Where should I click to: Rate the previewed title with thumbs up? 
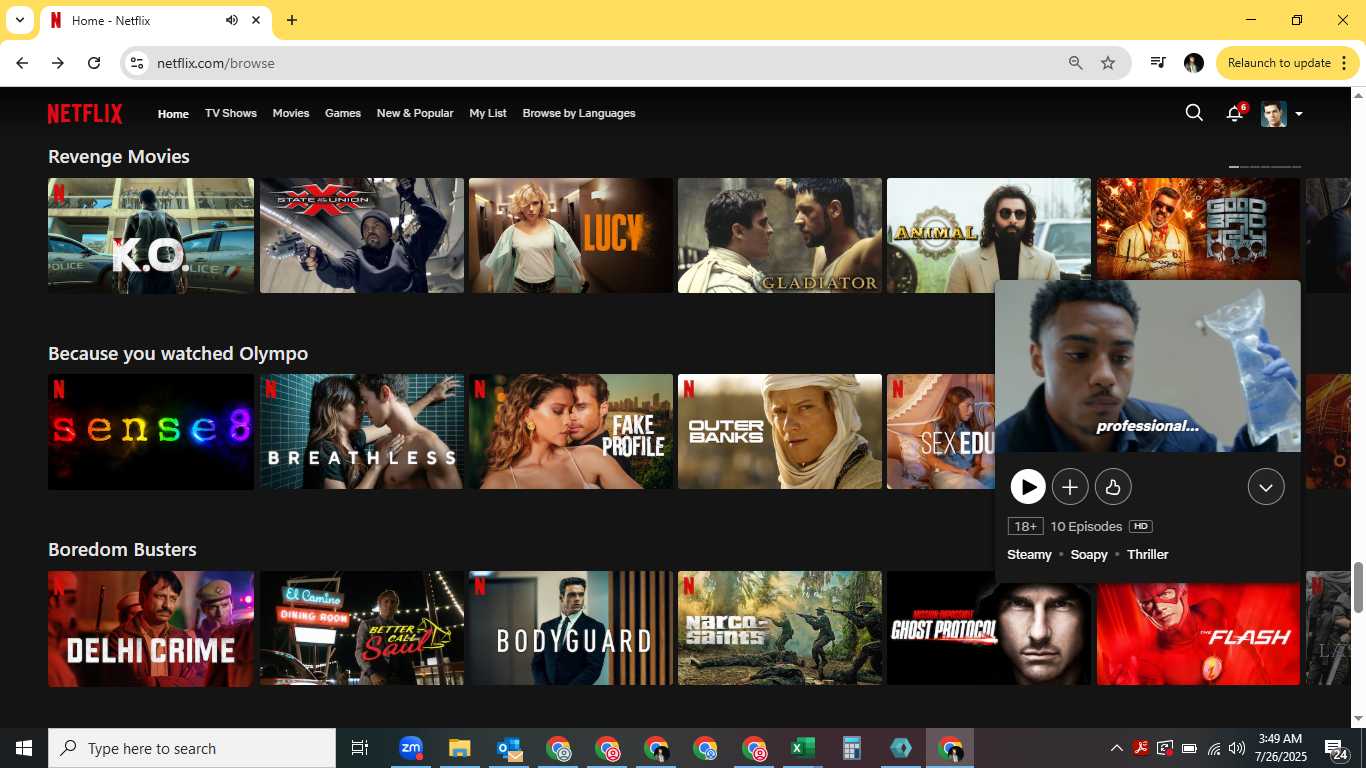(1112, 487)
